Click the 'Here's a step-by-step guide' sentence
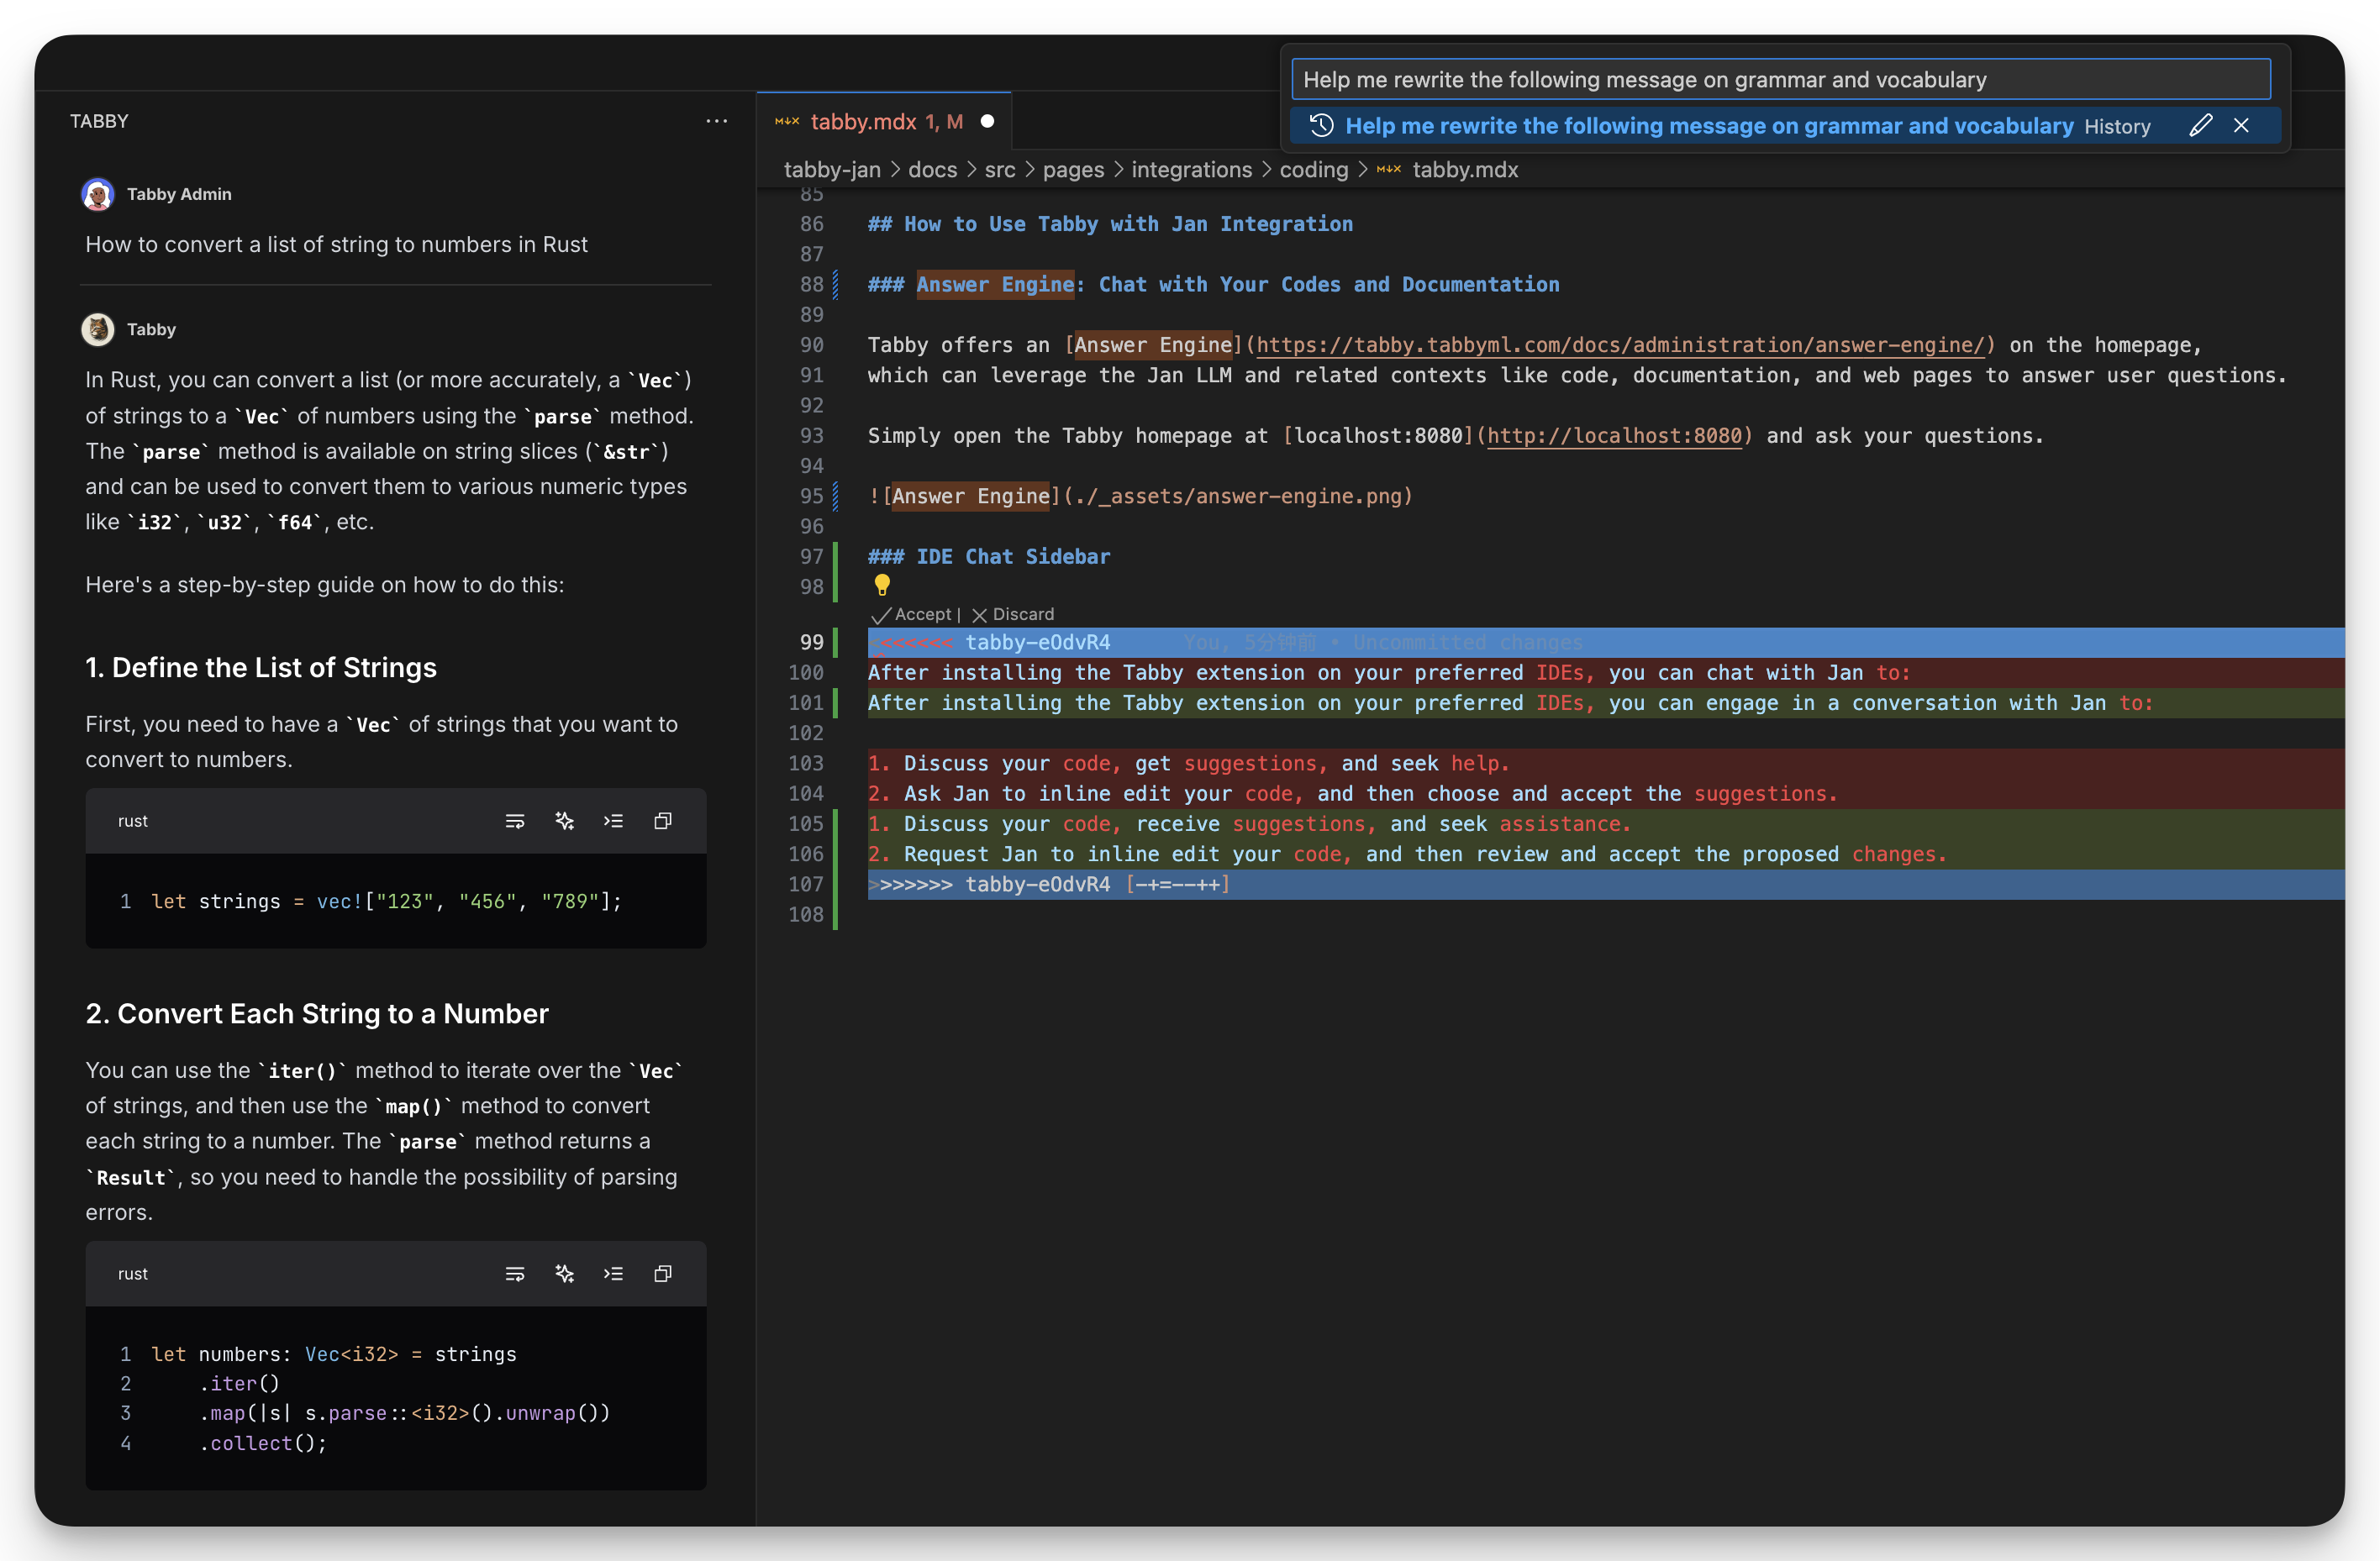The image size is (2380, 1561). tap(324, 584)
